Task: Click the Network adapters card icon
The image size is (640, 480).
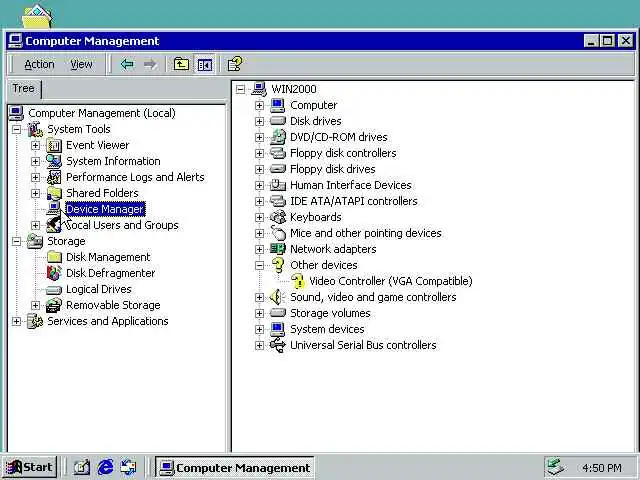Action: [x=278, y=249]
